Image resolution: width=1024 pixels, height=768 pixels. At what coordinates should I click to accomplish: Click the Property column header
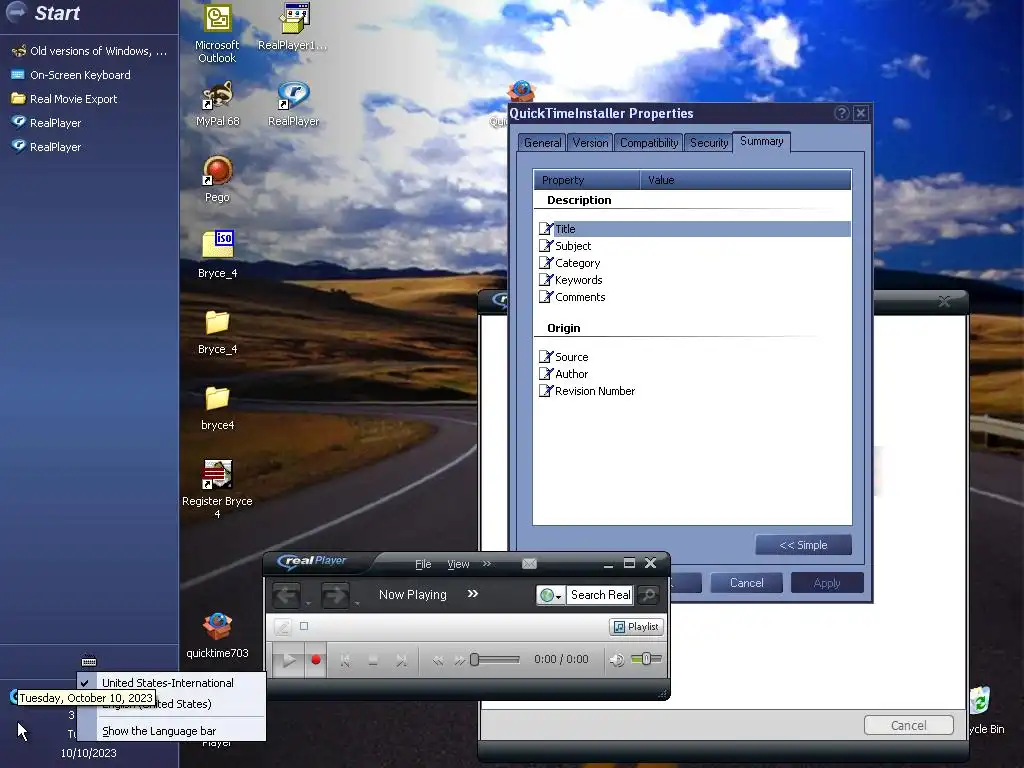pyautogui.click(x=586, y=180)
